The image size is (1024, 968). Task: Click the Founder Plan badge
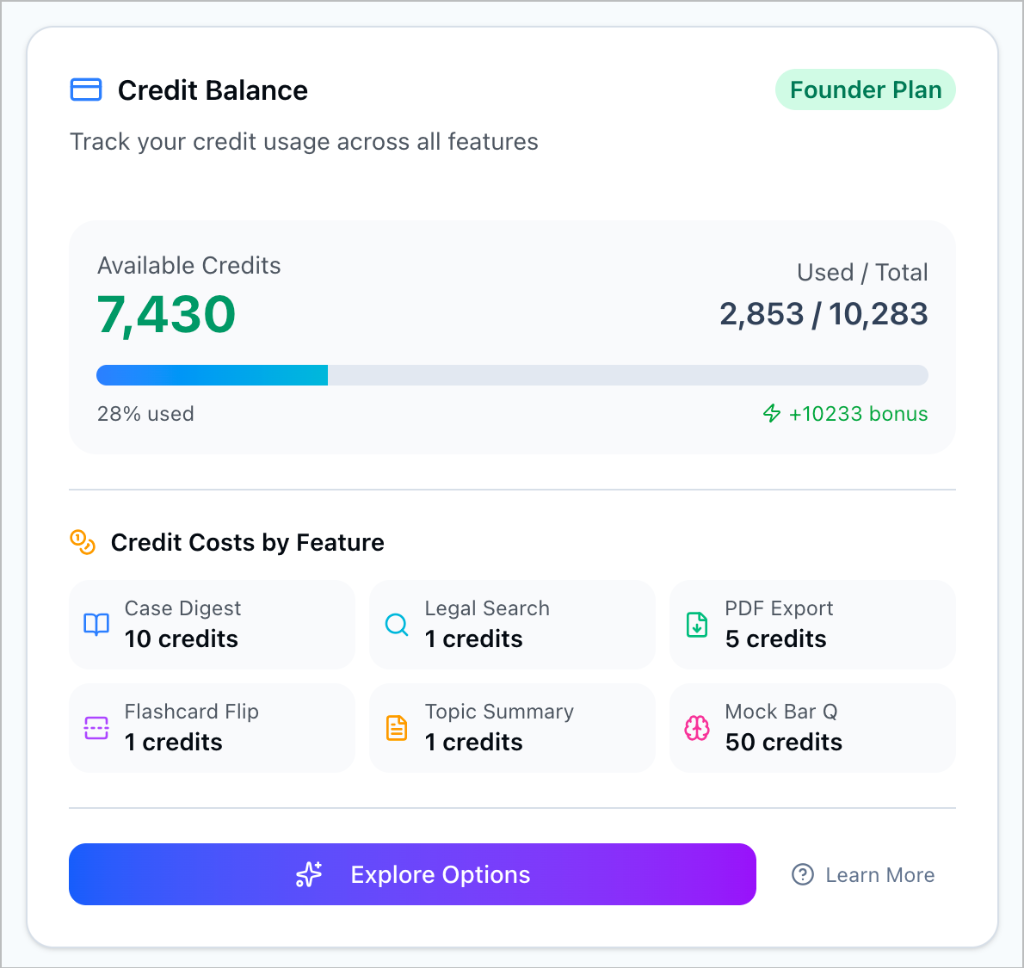tap(865, 89)
